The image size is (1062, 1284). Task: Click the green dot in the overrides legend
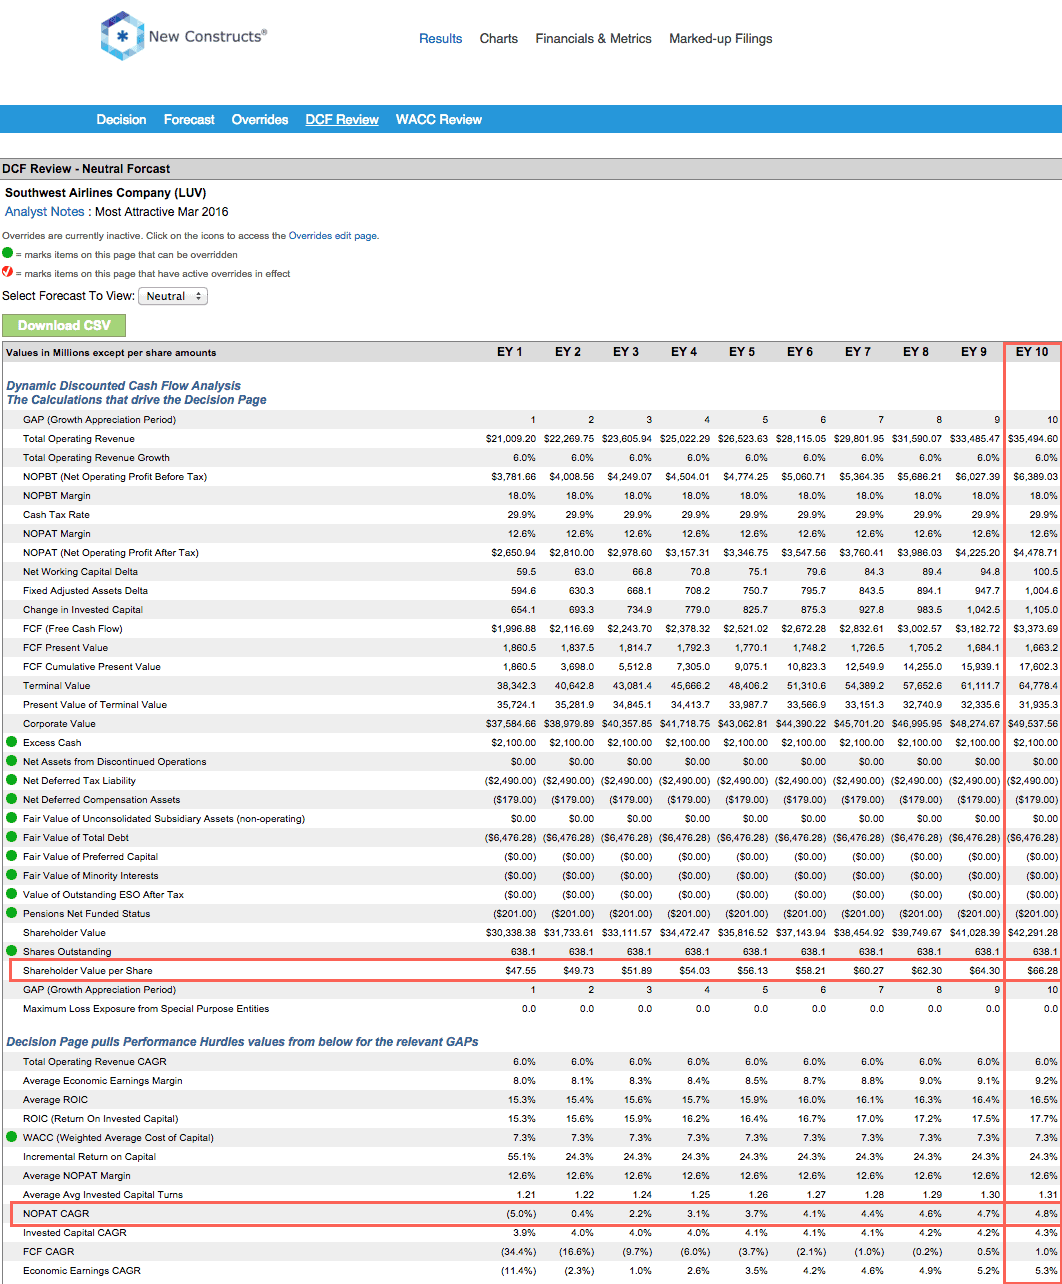(8, 254)
